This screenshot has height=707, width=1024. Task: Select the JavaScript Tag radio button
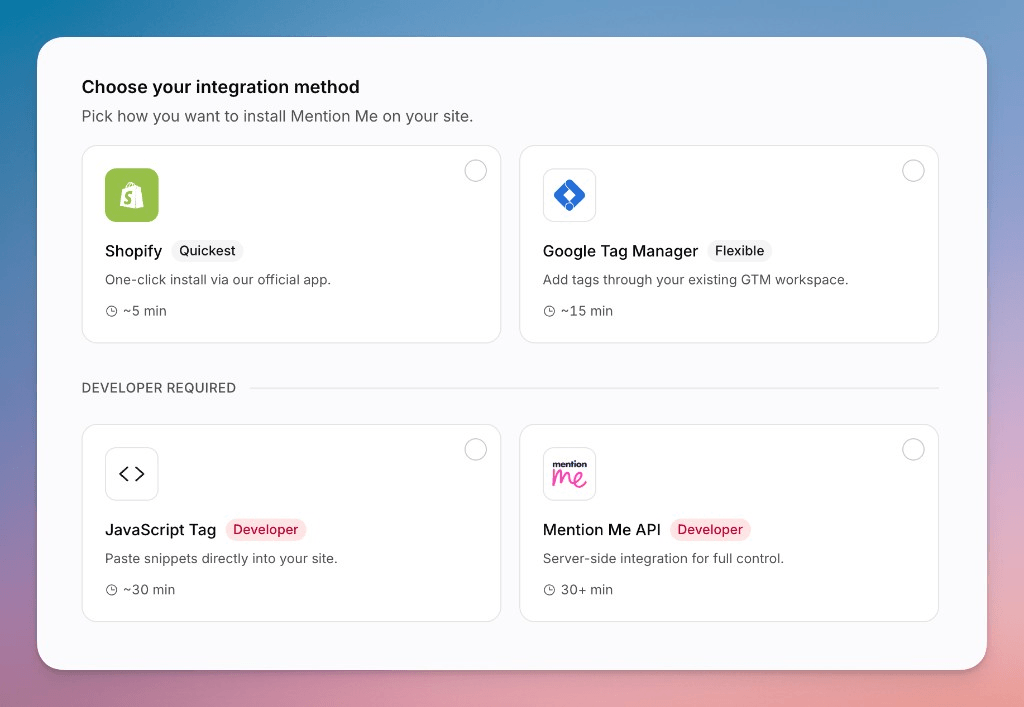(475, 450)
